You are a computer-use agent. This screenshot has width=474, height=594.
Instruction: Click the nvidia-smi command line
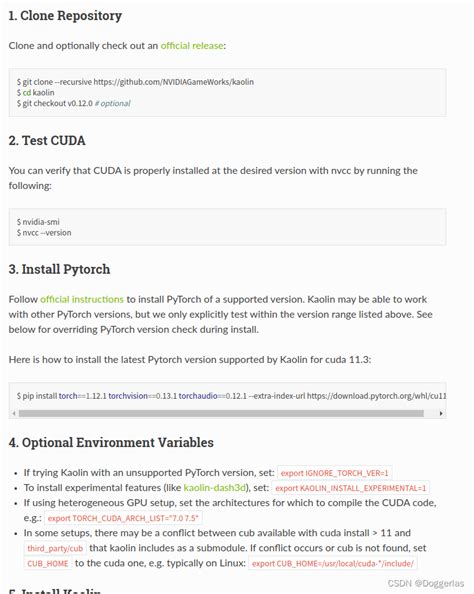click(38, 222)
